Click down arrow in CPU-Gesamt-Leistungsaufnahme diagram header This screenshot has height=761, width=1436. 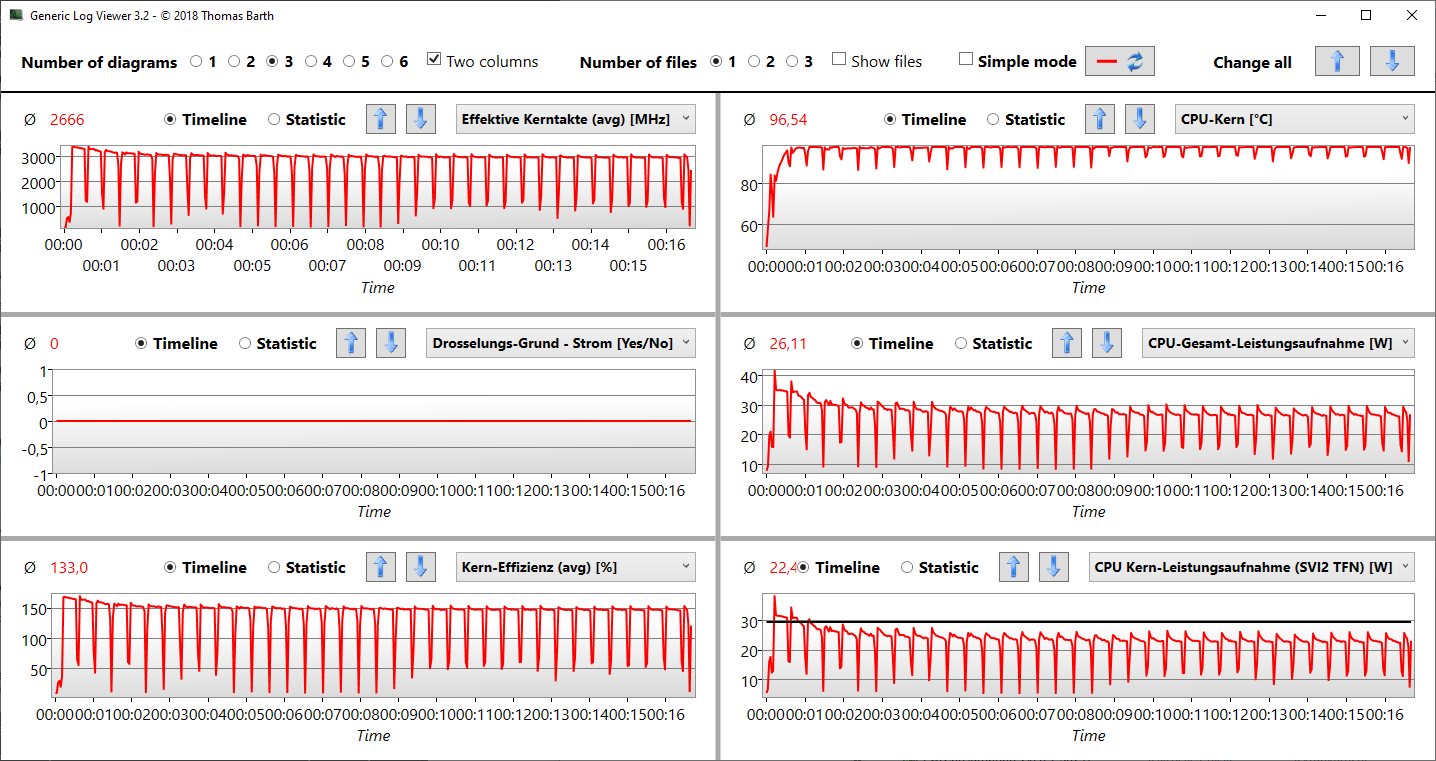point(1107,343)
